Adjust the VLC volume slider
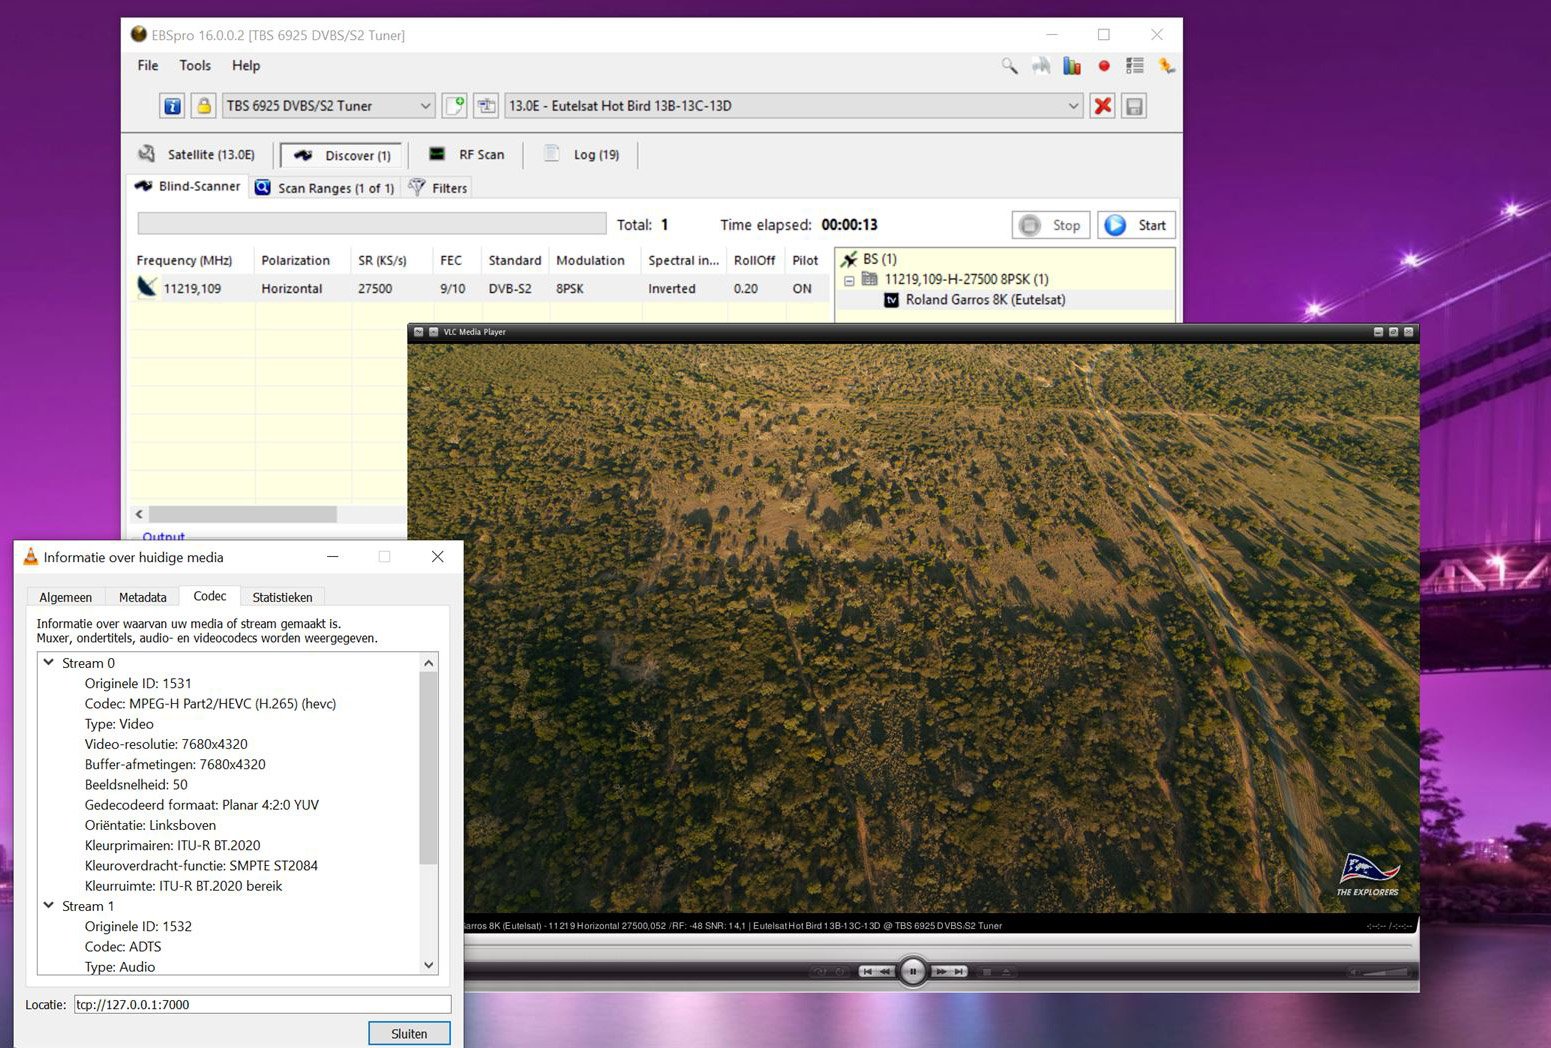 [x=1387, y=972]
